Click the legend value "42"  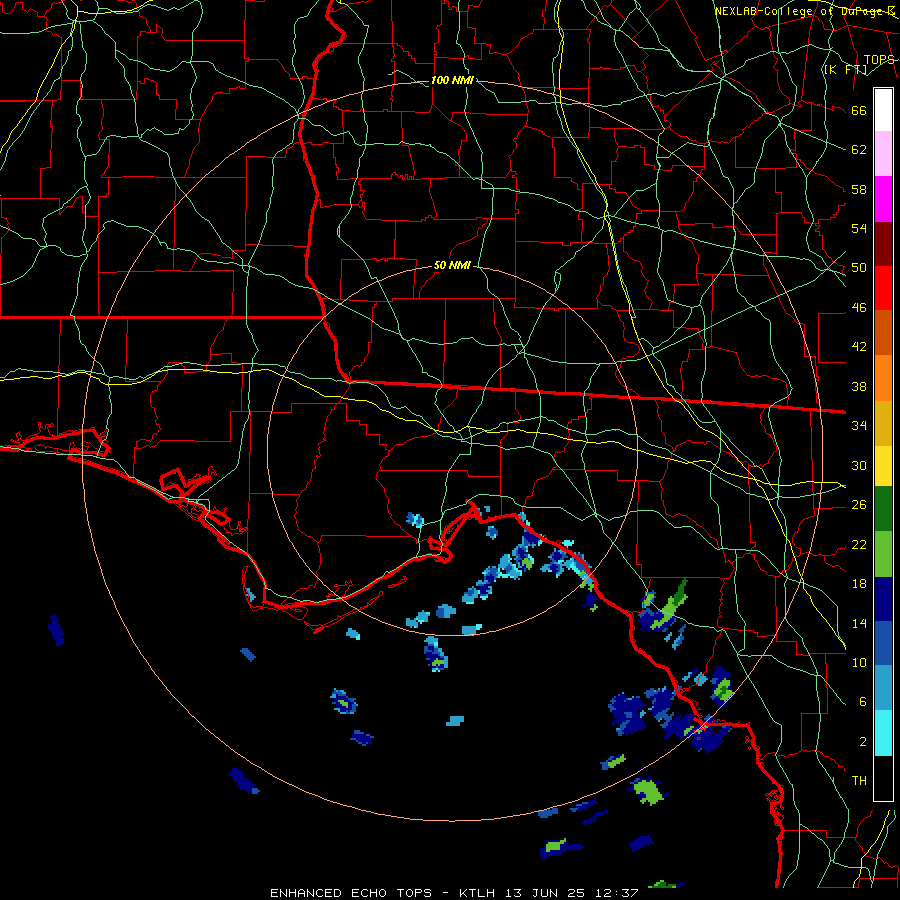859,346
